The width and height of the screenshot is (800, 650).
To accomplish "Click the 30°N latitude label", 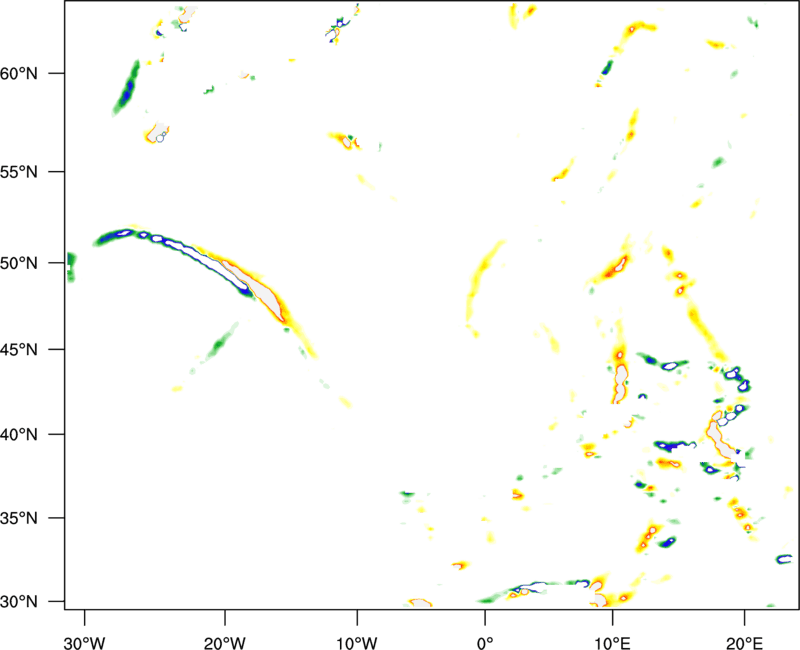I will 19,602.
